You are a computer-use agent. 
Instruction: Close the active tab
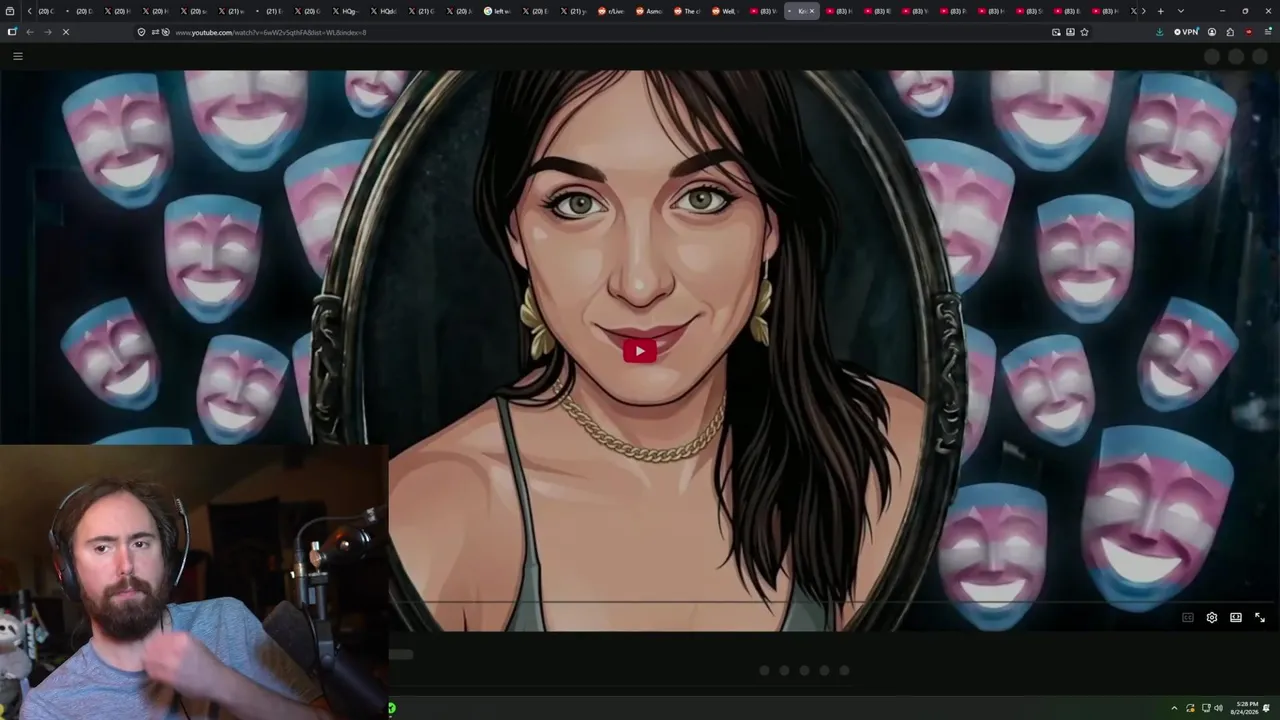click(812, 11)
